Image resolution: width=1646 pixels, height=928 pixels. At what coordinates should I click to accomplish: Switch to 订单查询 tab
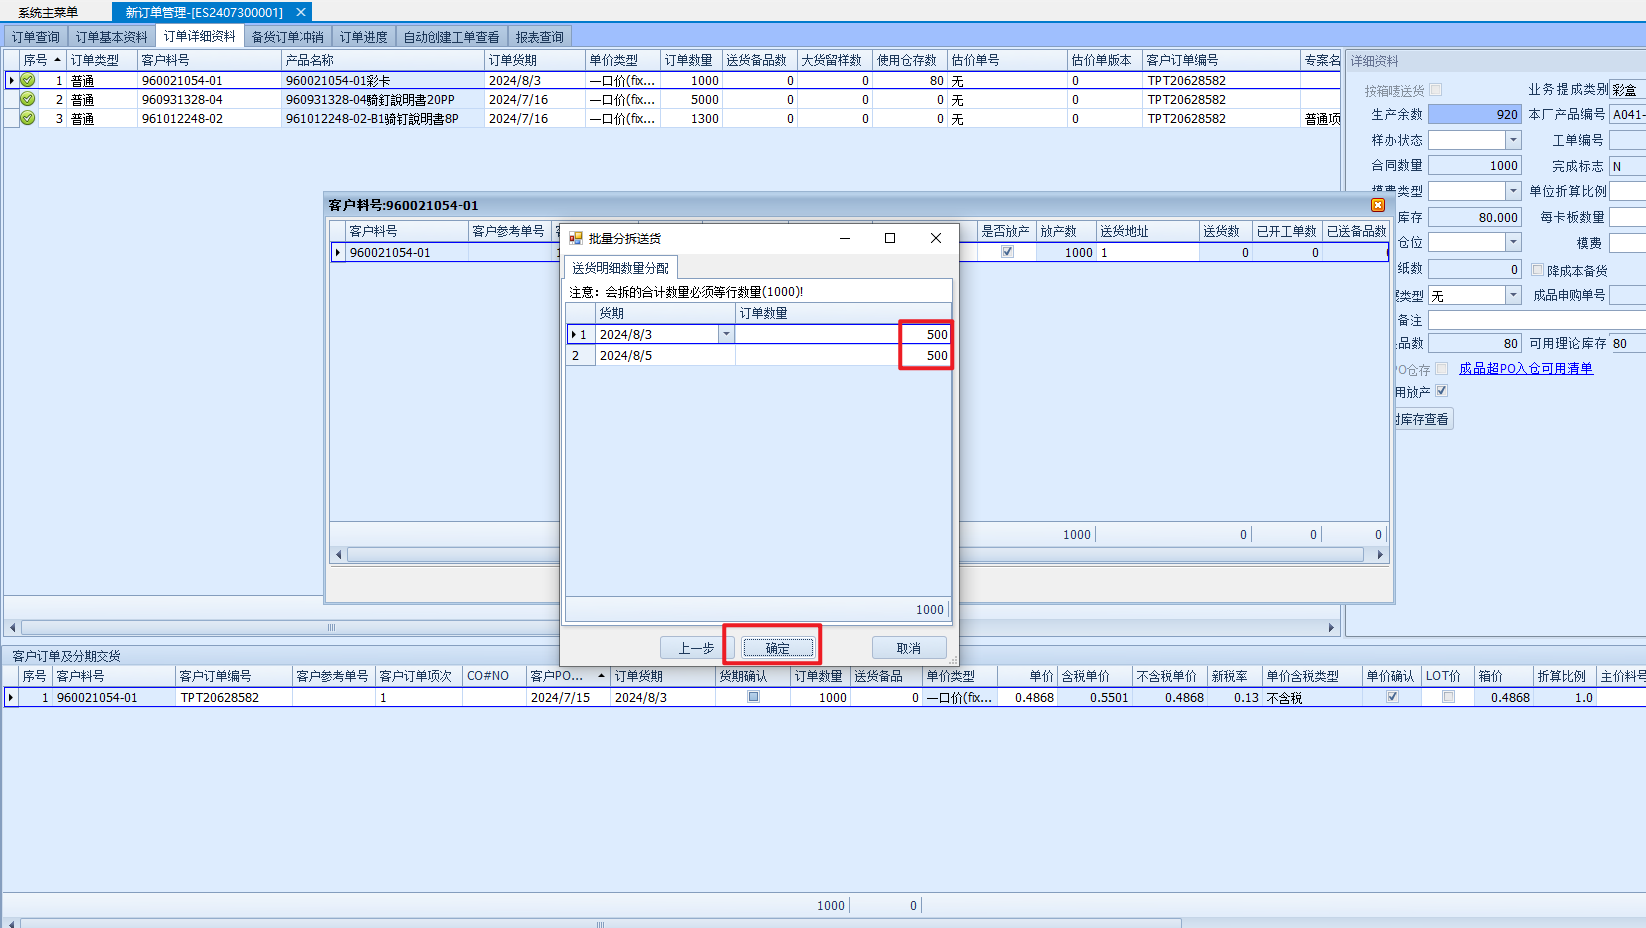pos(36,37)
